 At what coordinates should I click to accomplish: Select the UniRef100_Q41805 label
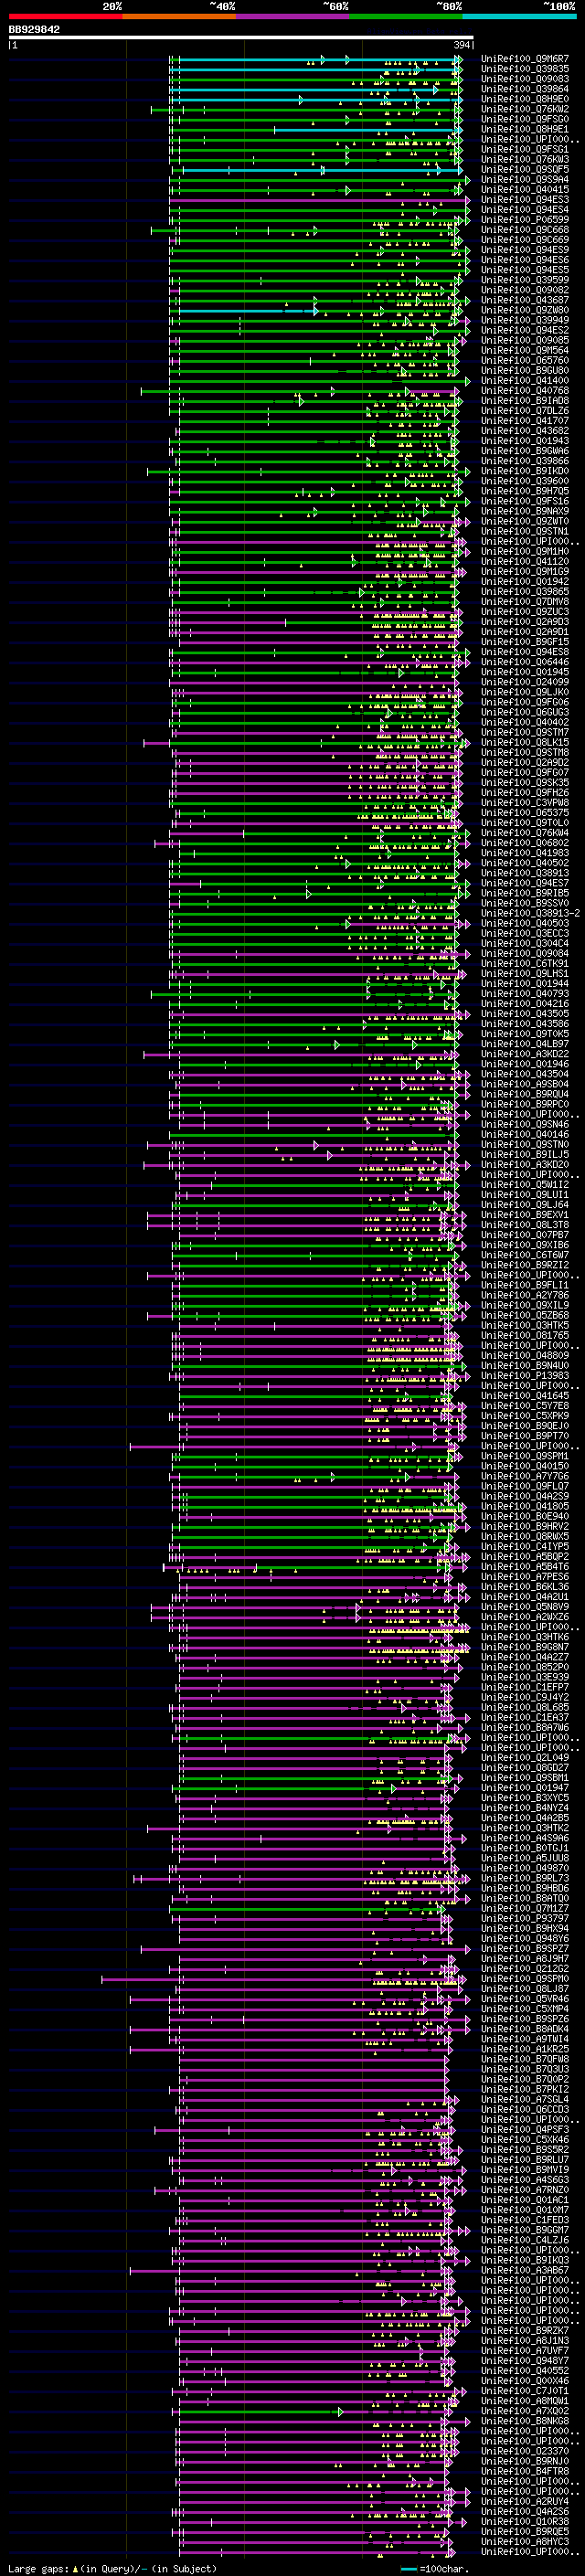pyautogui.click(x=525, y=1506)
